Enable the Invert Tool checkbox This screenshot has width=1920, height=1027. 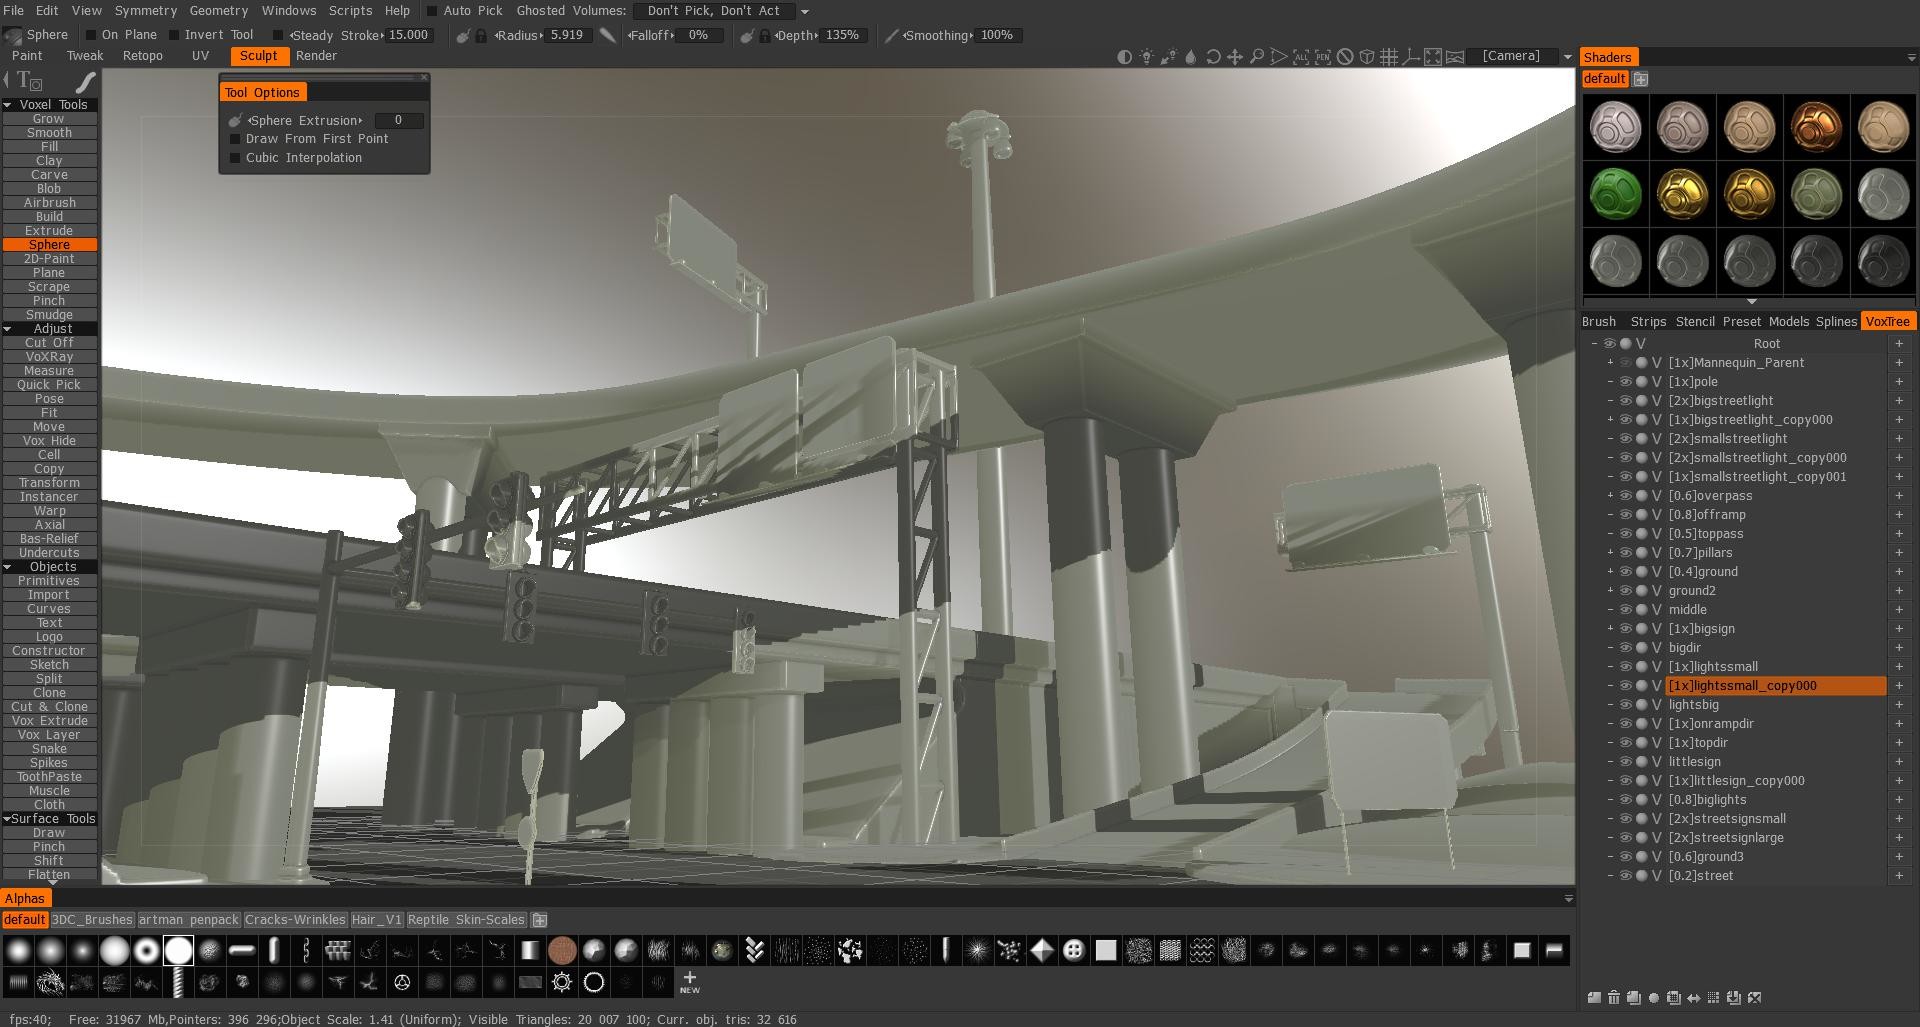pyautogui.click(x=174, y=35)
